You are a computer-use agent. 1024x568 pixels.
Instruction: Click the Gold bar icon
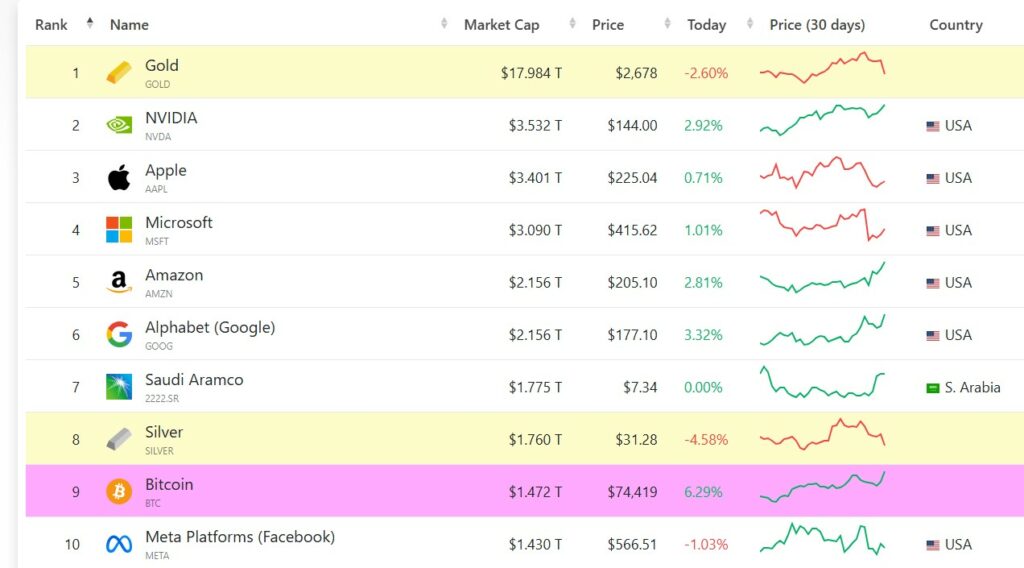[x=119, y=73]
